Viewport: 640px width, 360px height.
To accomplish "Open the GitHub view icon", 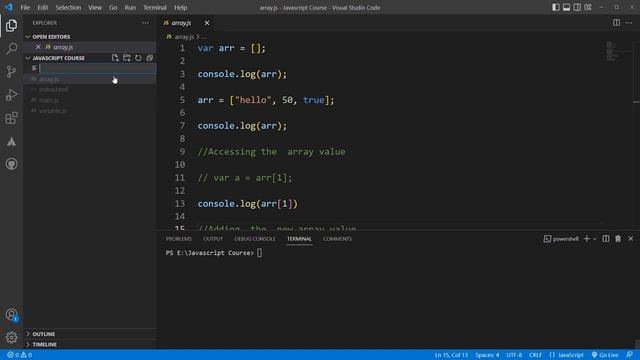I will (x=11, y=164).
